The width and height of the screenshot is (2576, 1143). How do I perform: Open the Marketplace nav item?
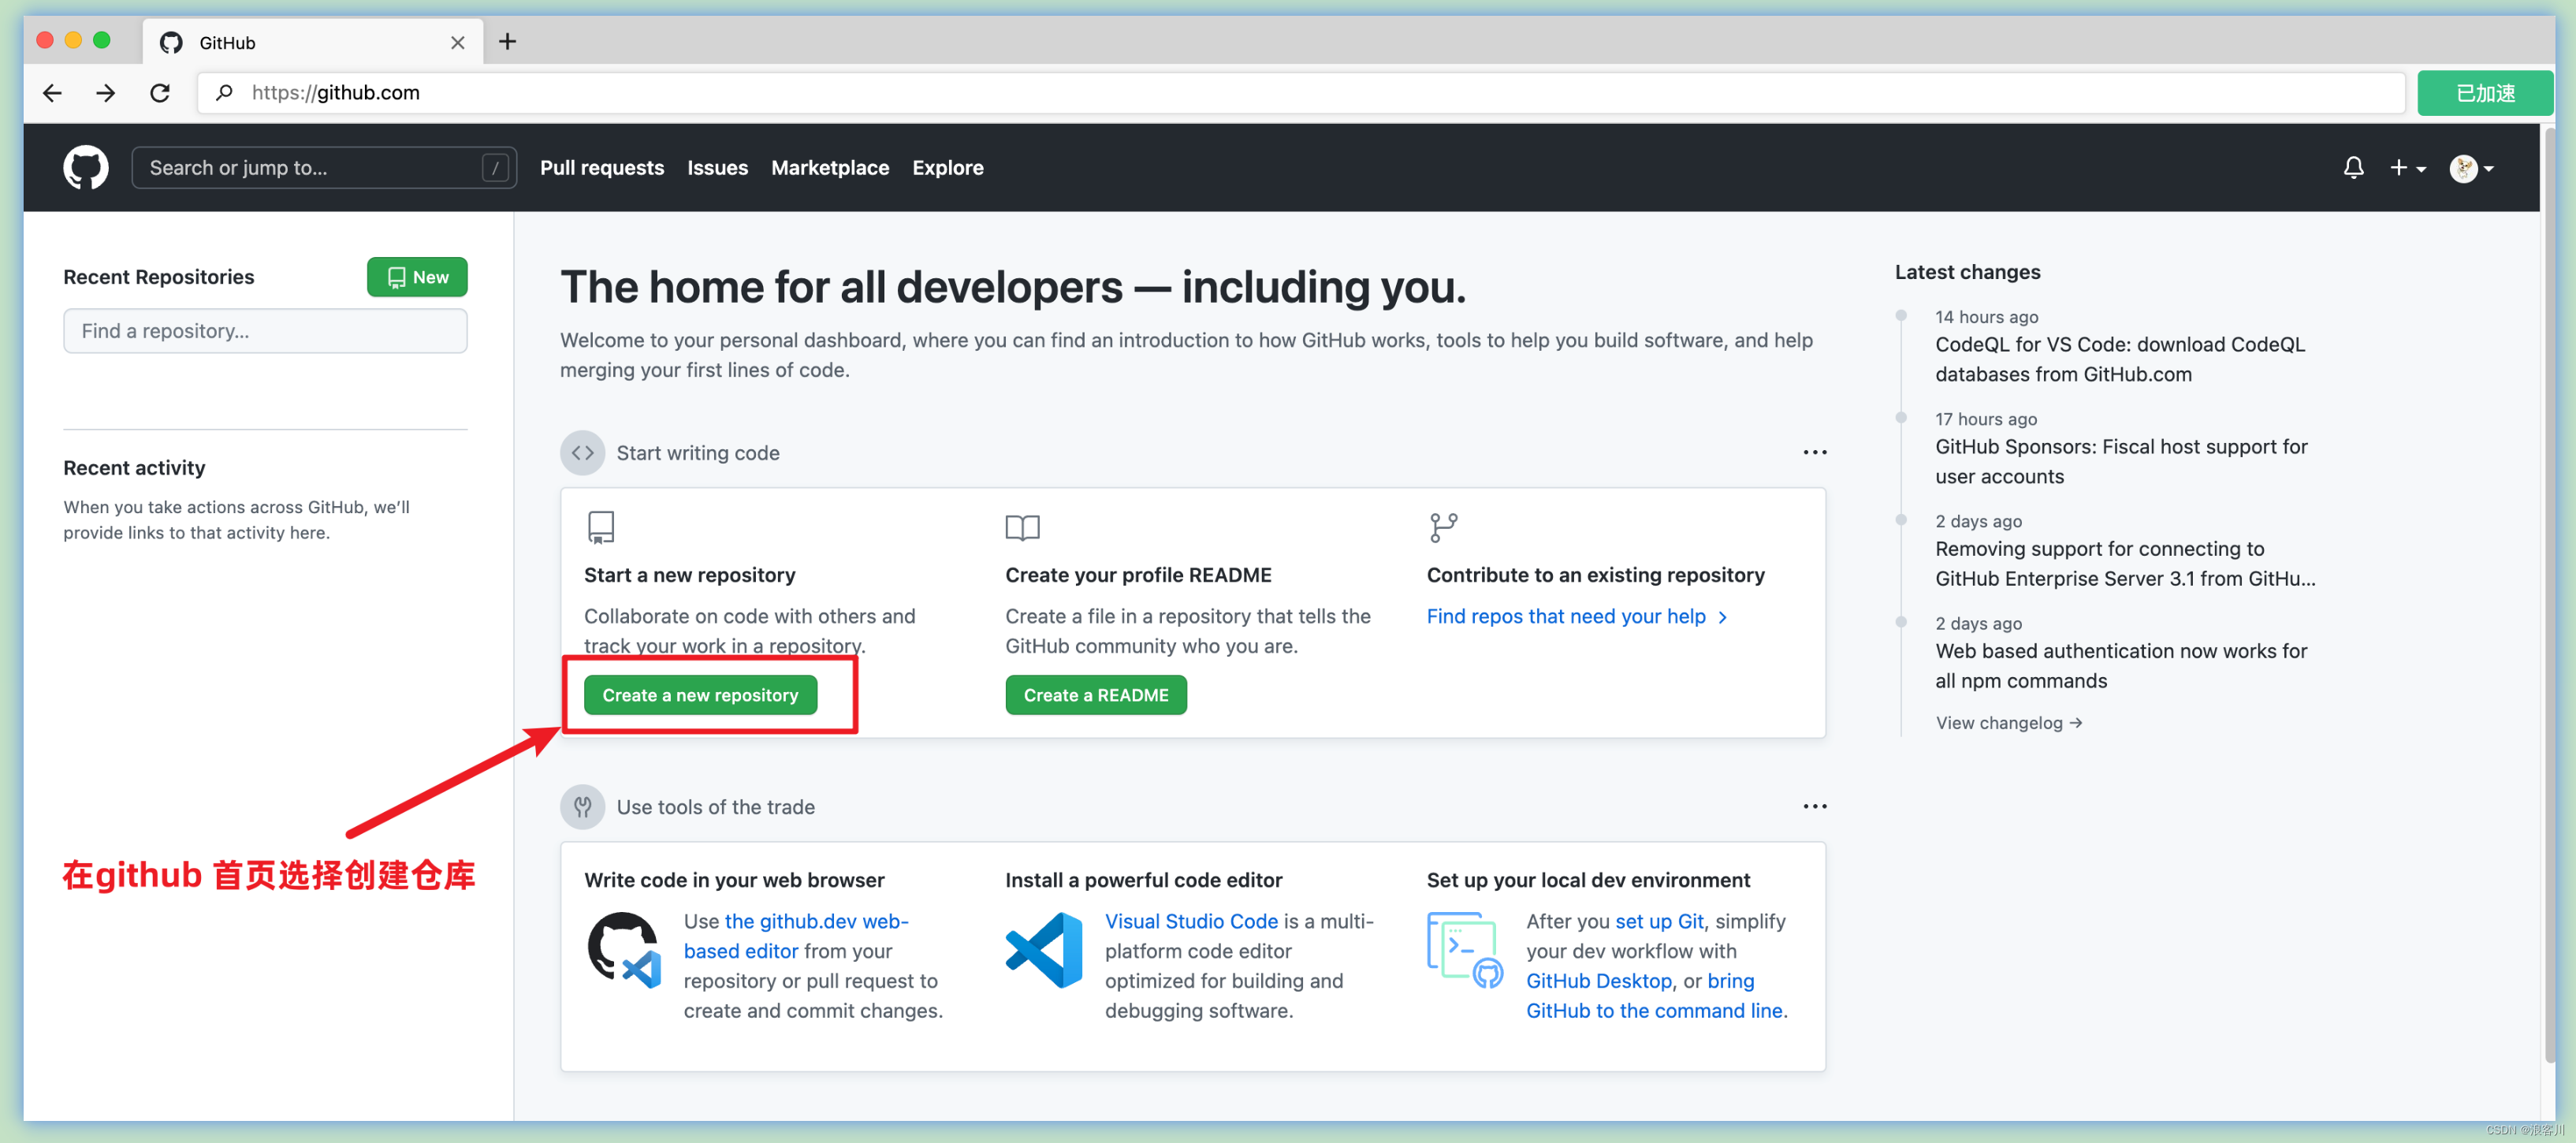point(829,168)
